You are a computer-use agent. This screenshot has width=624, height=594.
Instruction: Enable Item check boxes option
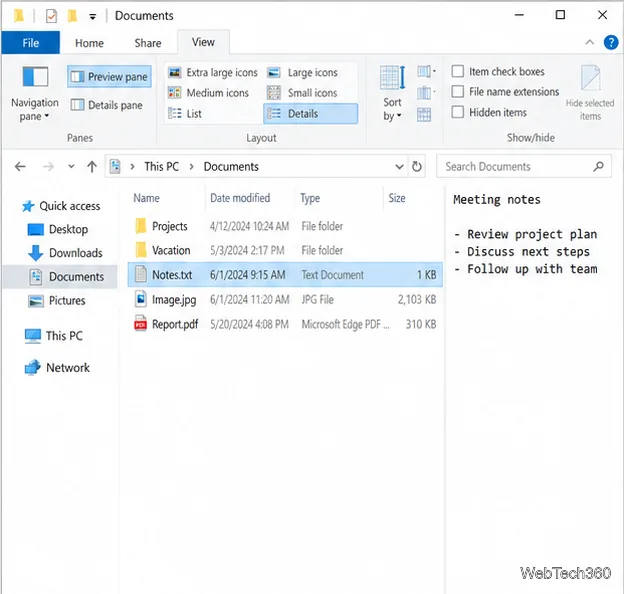498,72
